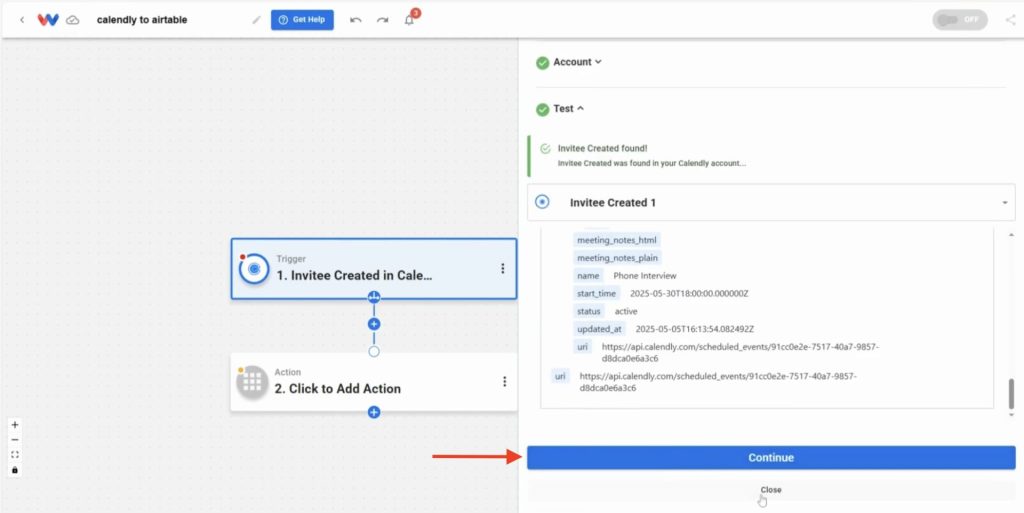
Task: Open the Workload logo home
Action: [48, 20]
